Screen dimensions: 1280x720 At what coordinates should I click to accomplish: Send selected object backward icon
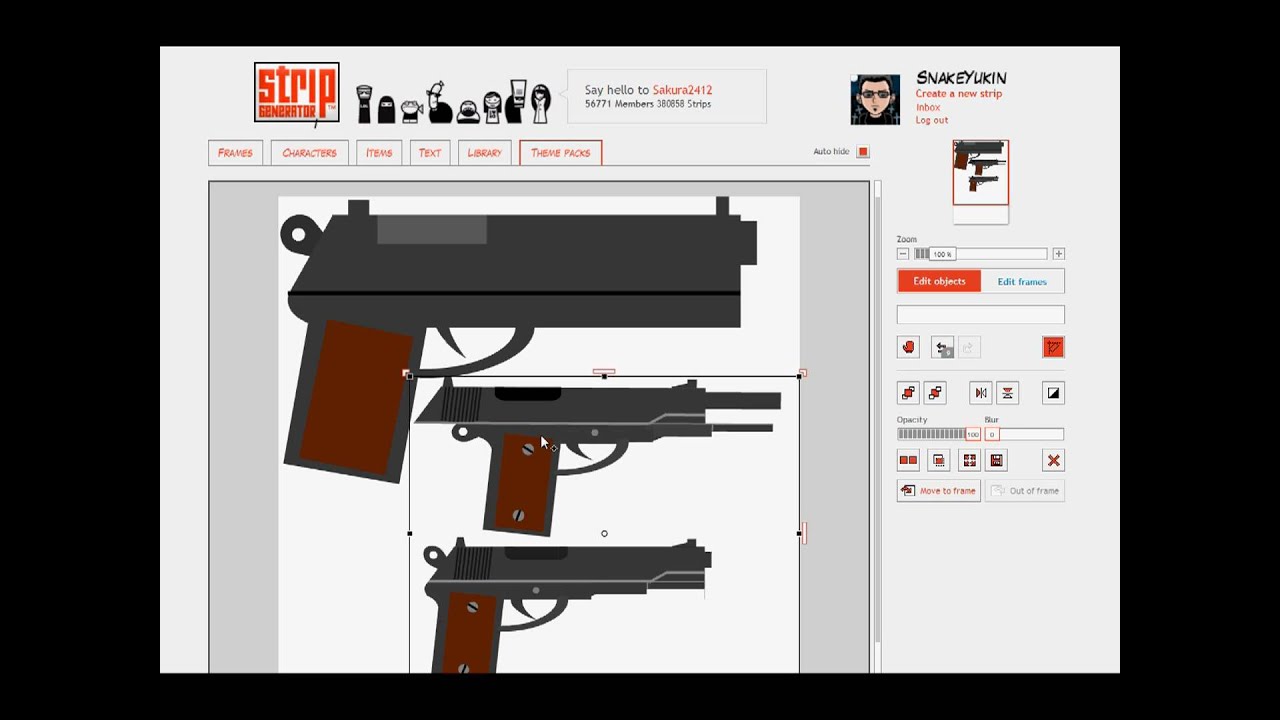[934, 393]
